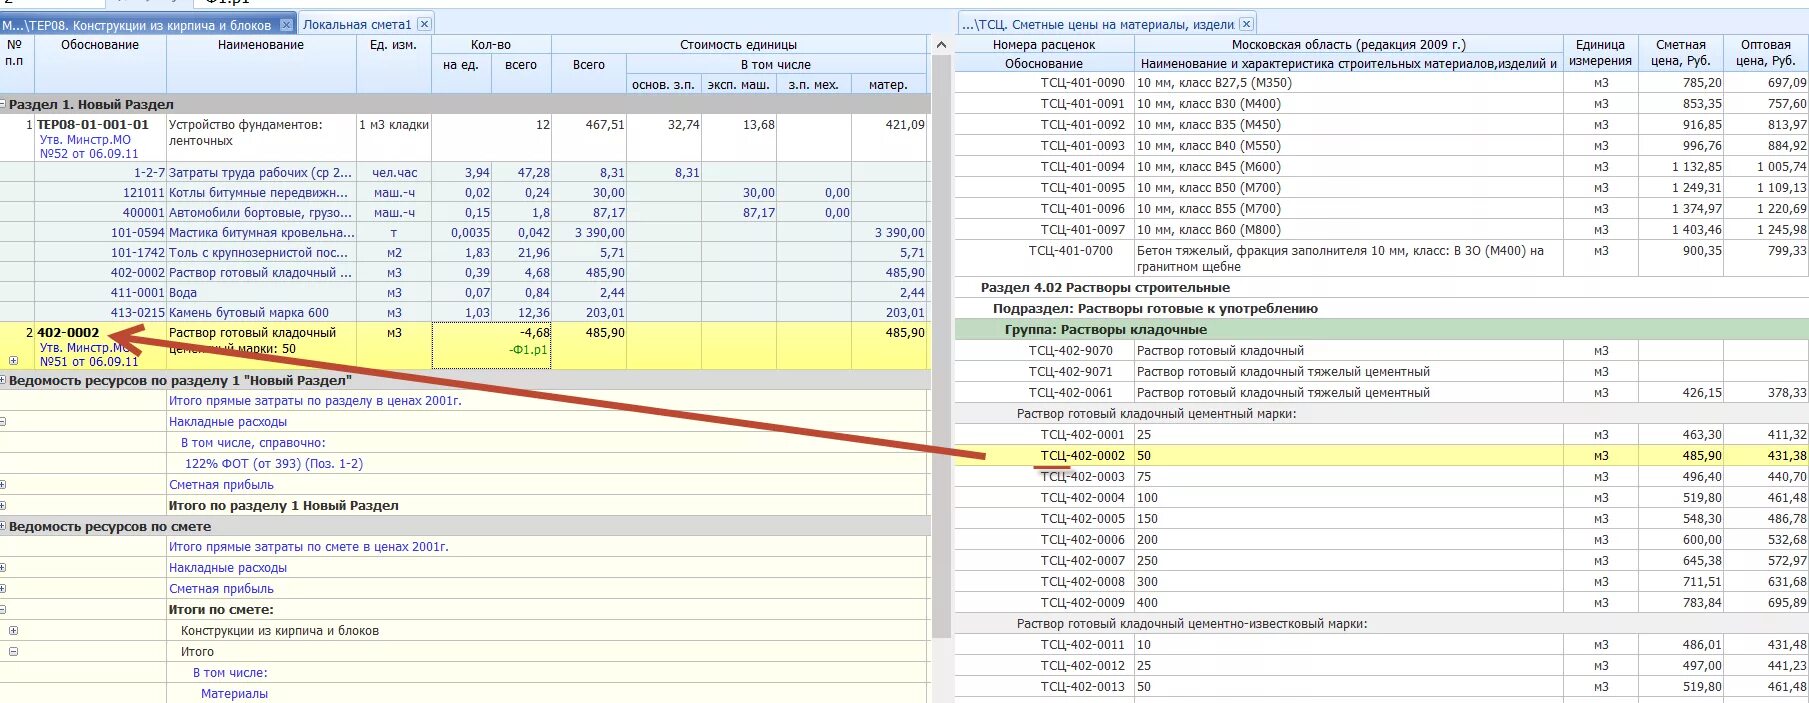Click the estimate scrollbar up arrow
The height and width of the screenshot is (703, 1809).
click(941, 45)
